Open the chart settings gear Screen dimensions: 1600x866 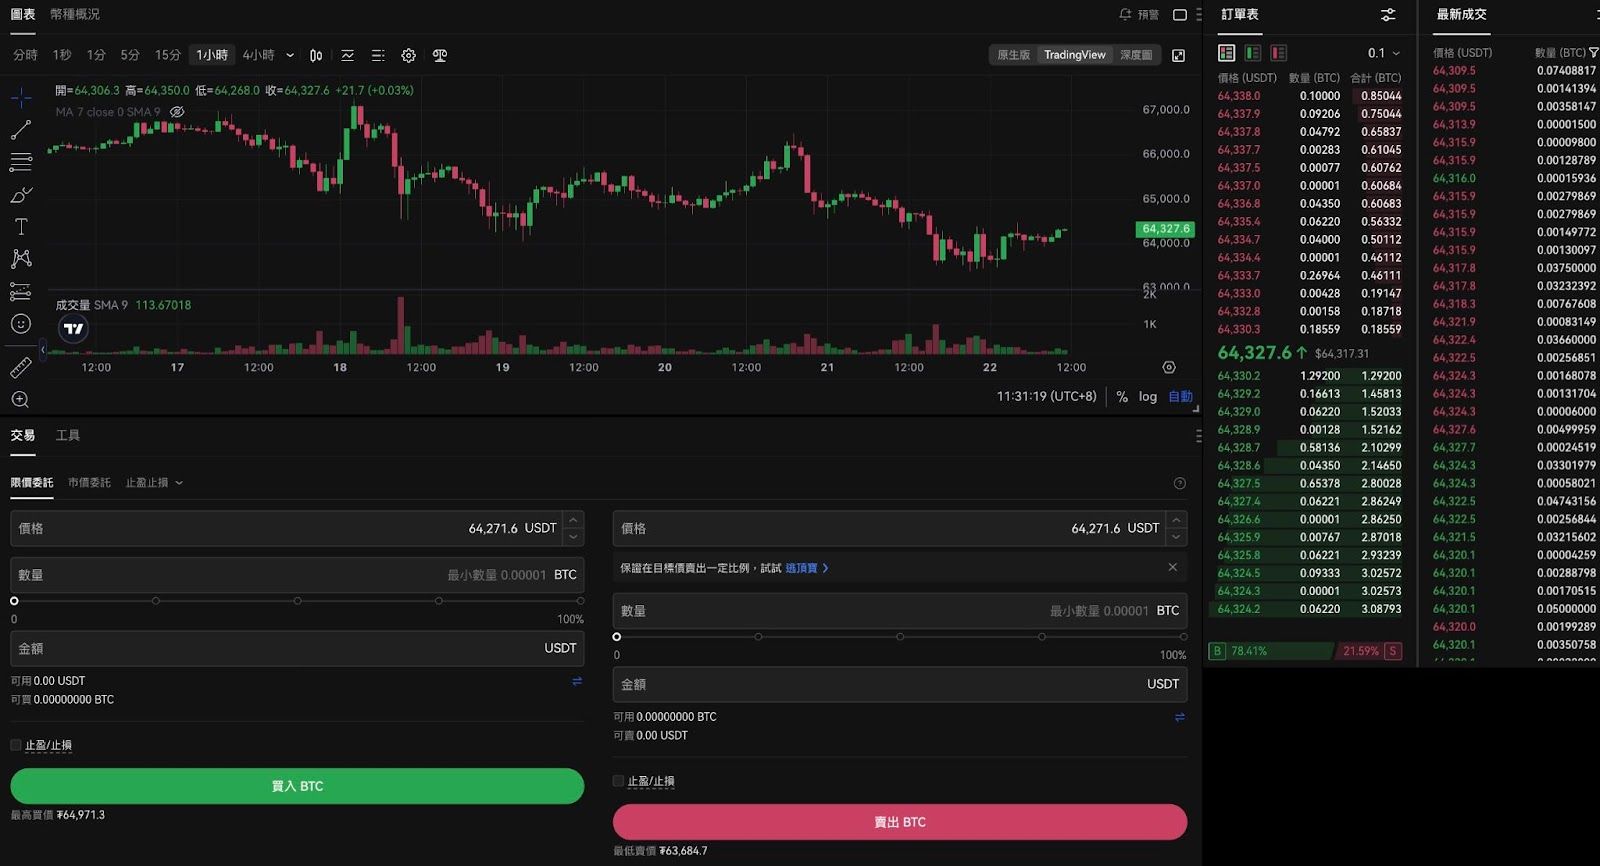(408, 56)
